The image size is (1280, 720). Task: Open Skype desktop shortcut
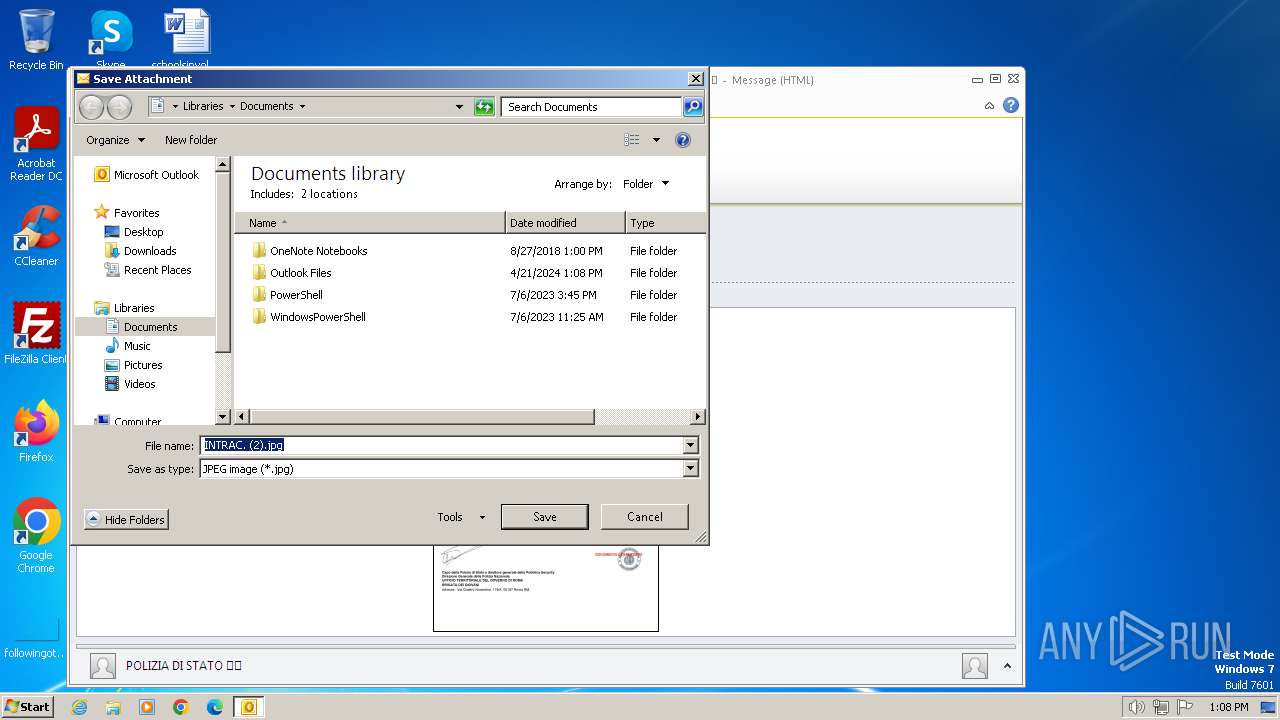[110, 38]
